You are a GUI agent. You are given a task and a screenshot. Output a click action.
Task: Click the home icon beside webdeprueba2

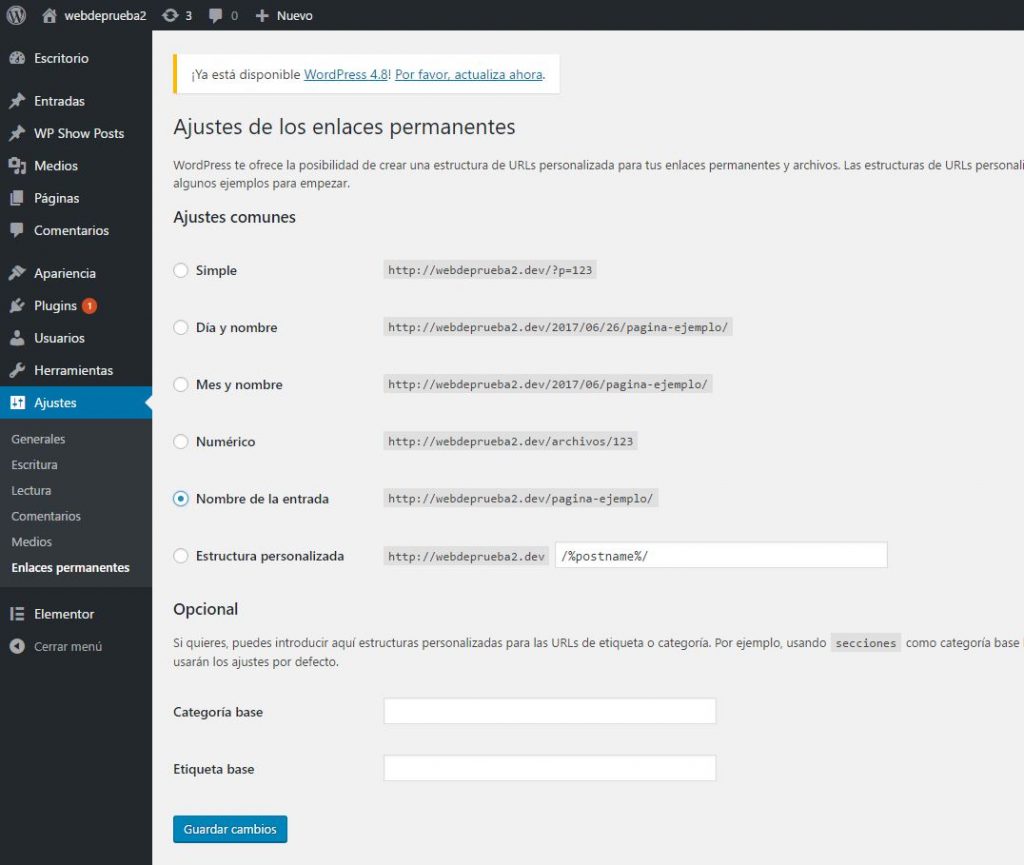tap(49, 16)
